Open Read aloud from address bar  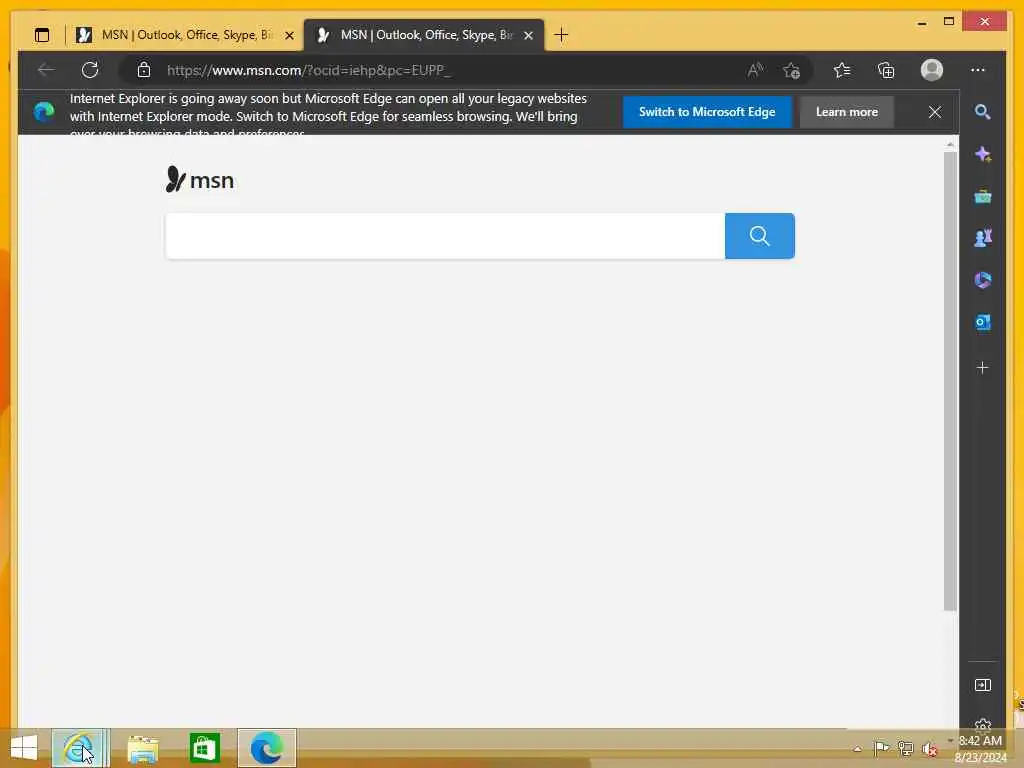click(x=755, y=70)
